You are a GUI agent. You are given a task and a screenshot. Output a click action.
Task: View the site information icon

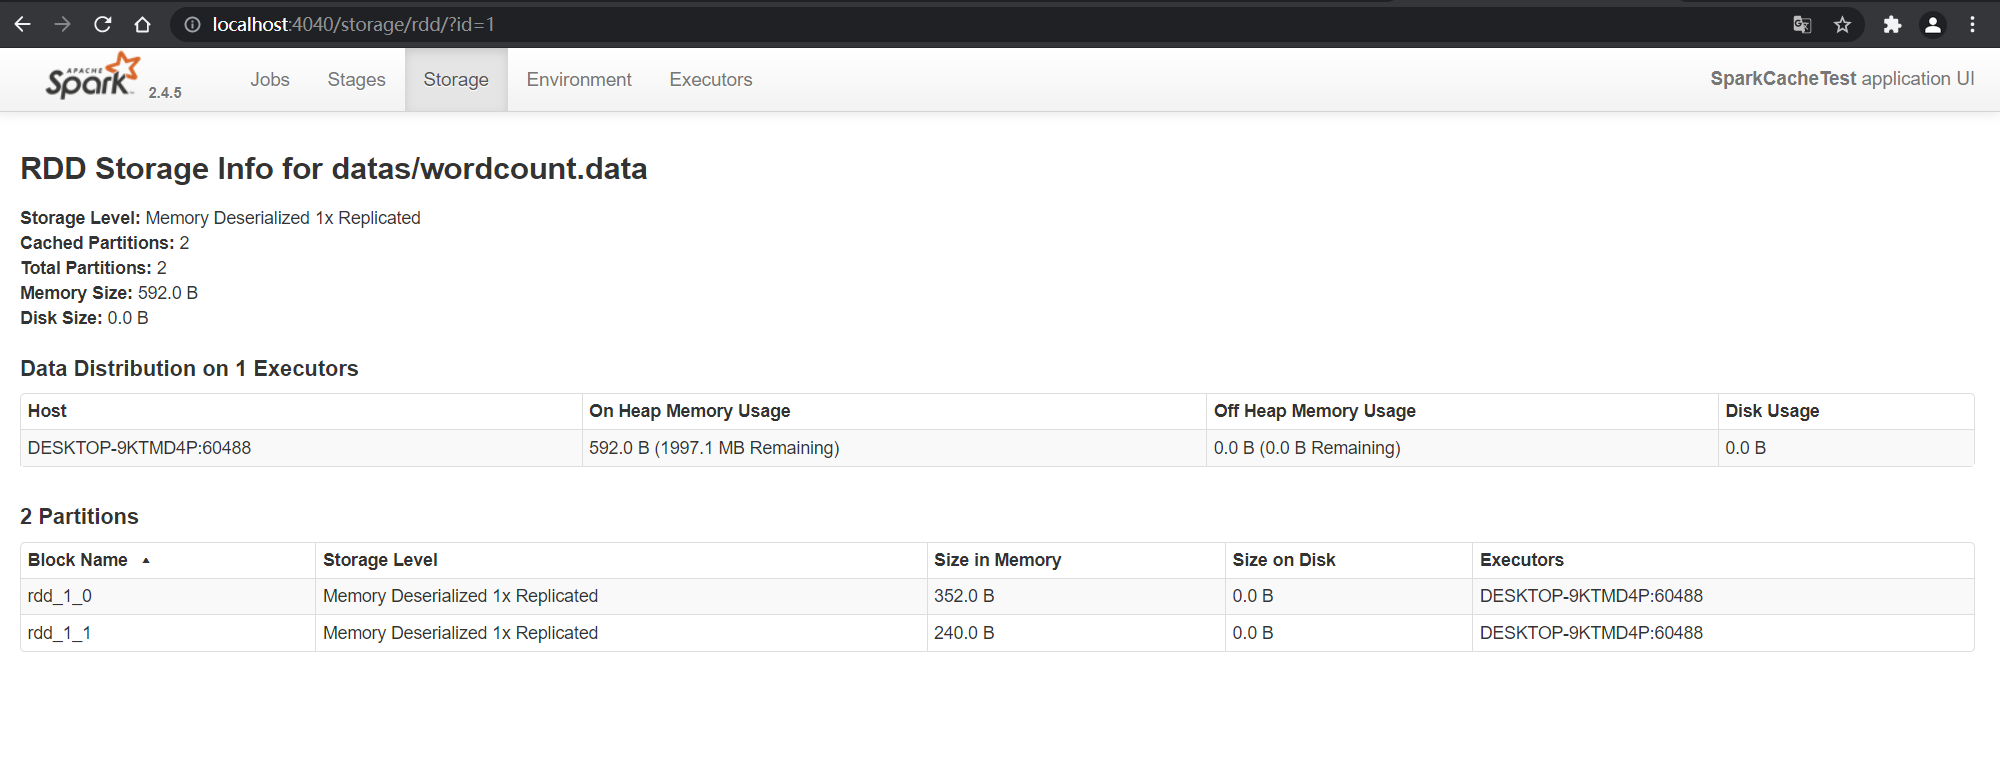192,25
